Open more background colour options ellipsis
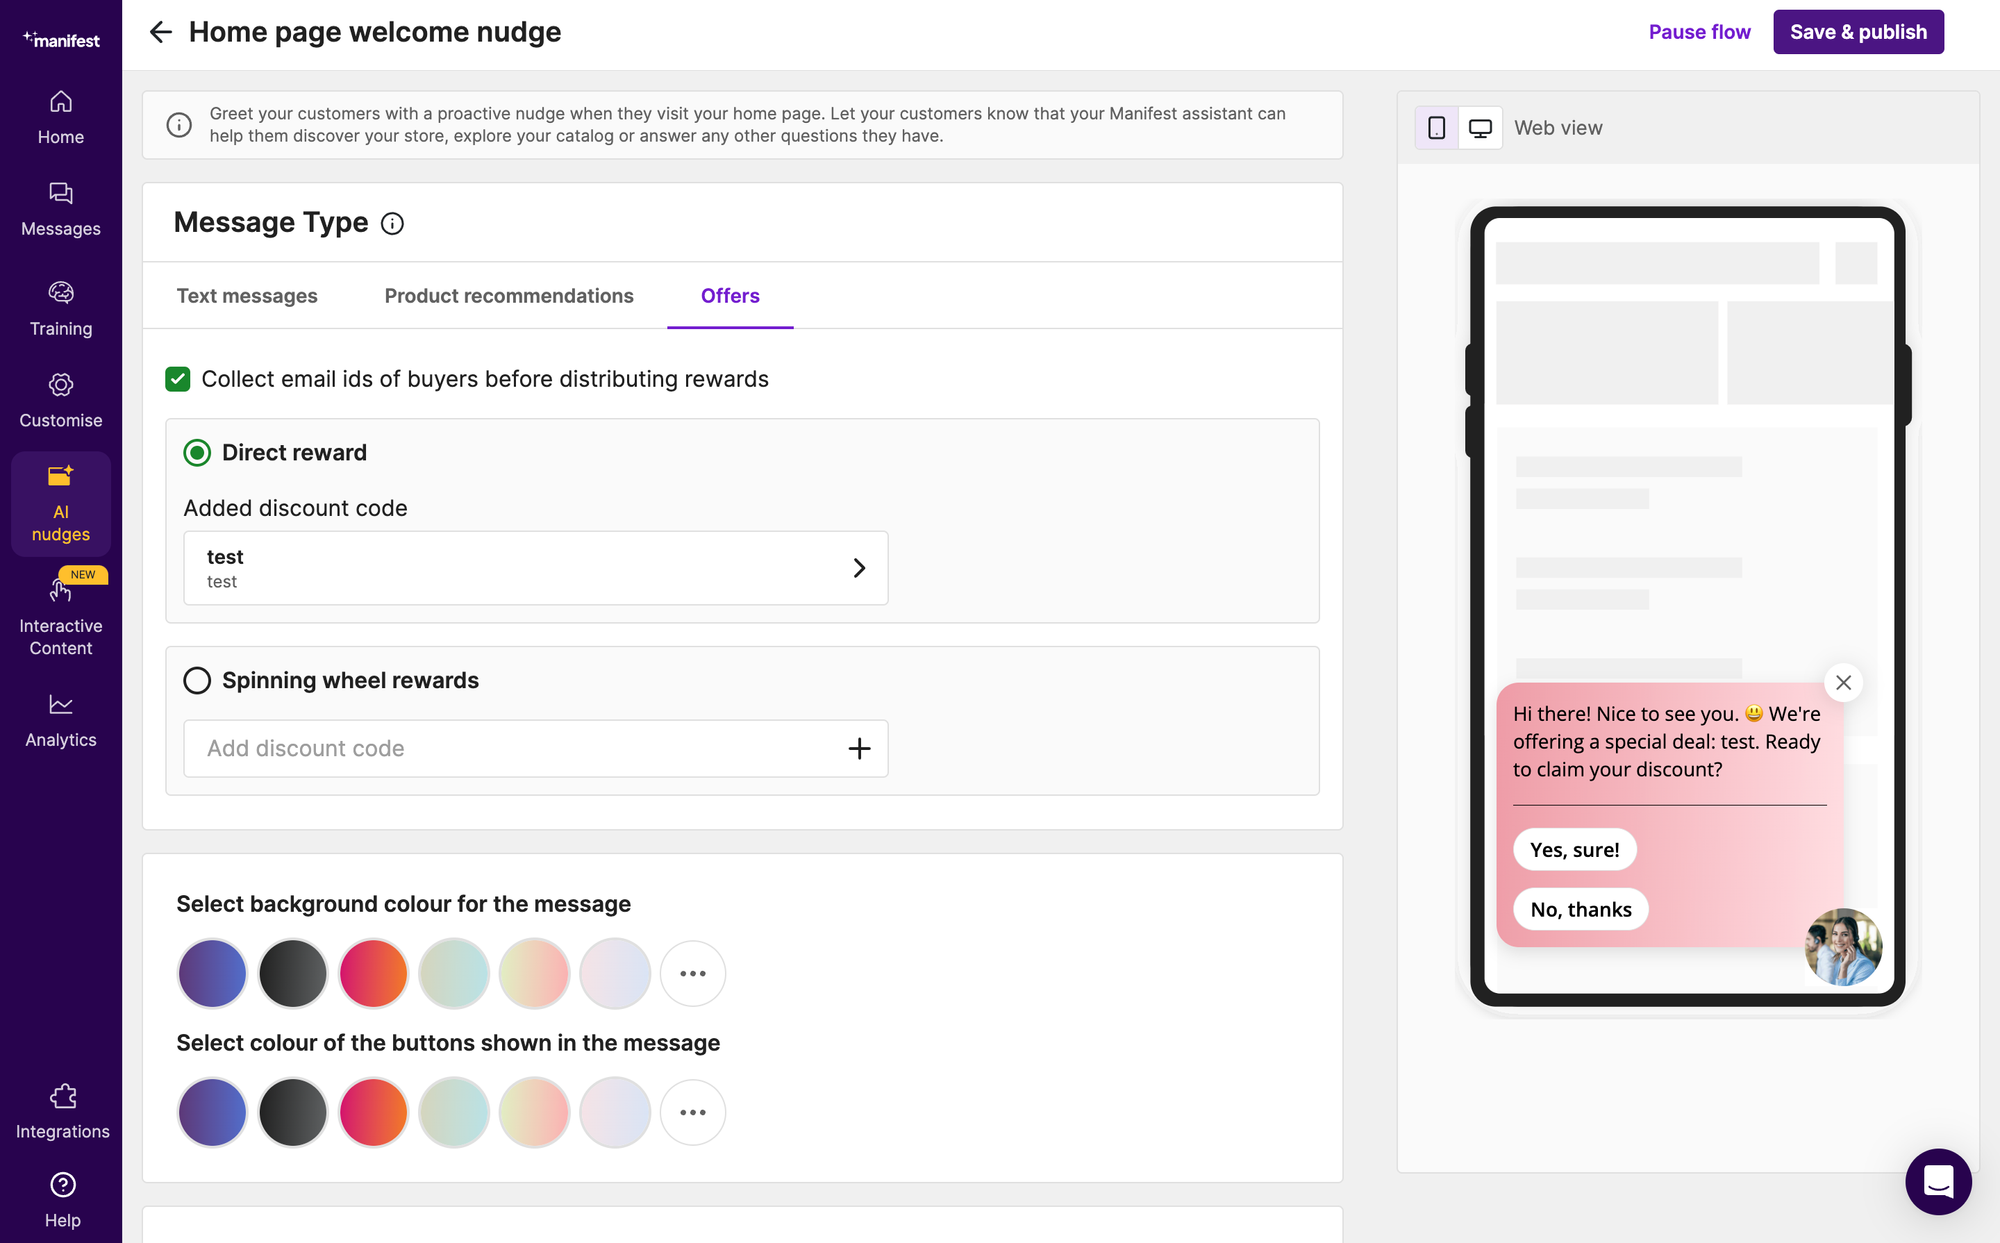 click(693, 973)
